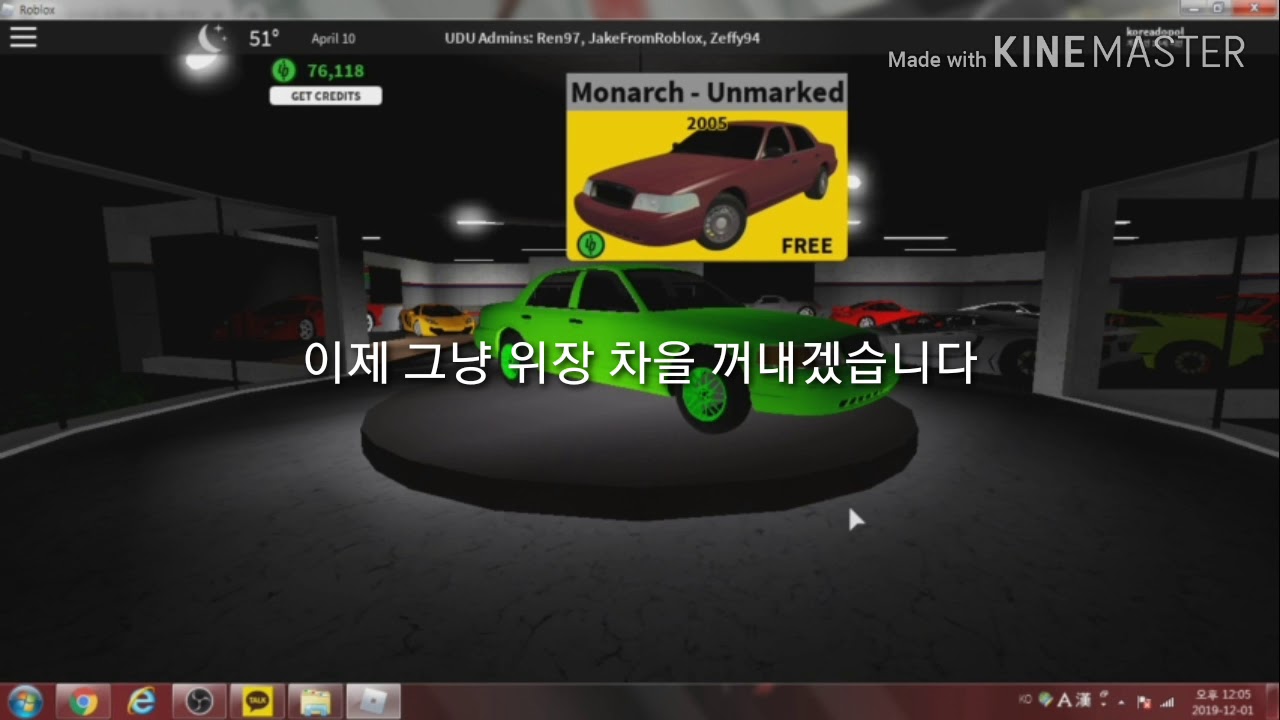This screenshot has width=1280, height=720.
Task: Open the Windows Start menu
Action: 24,701
